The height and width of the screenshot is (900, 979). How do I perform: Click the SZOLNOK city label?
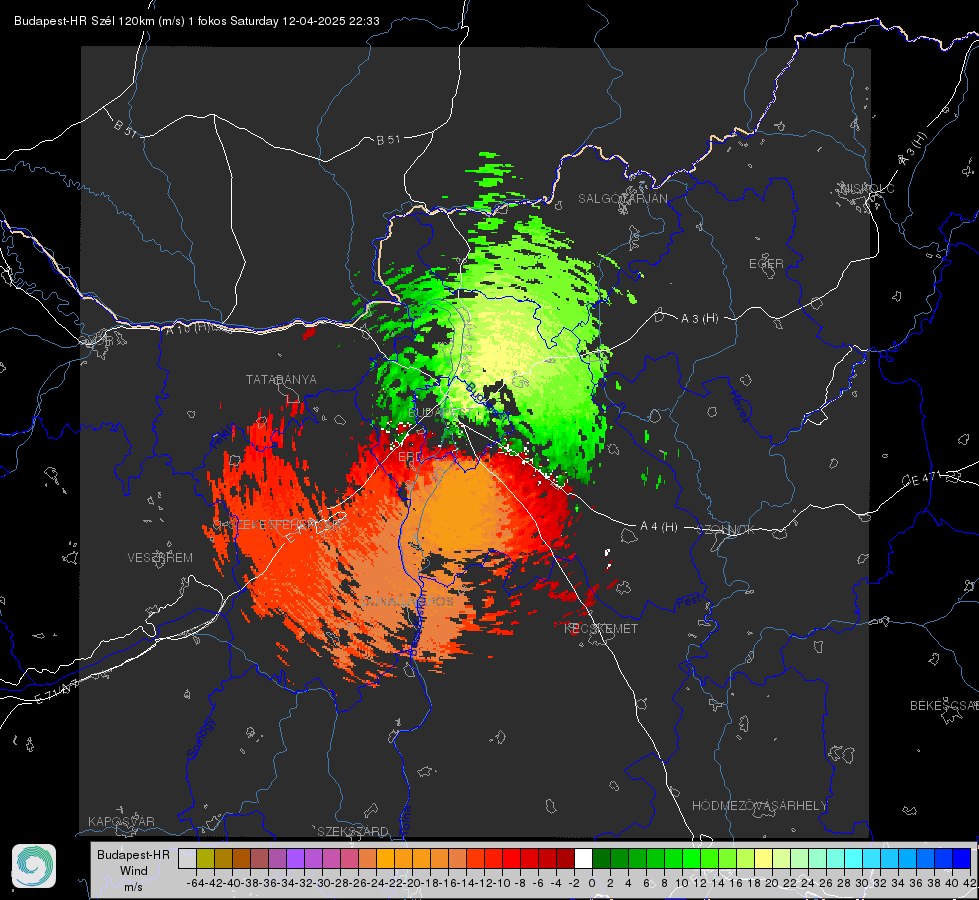[x=726, y=530]
